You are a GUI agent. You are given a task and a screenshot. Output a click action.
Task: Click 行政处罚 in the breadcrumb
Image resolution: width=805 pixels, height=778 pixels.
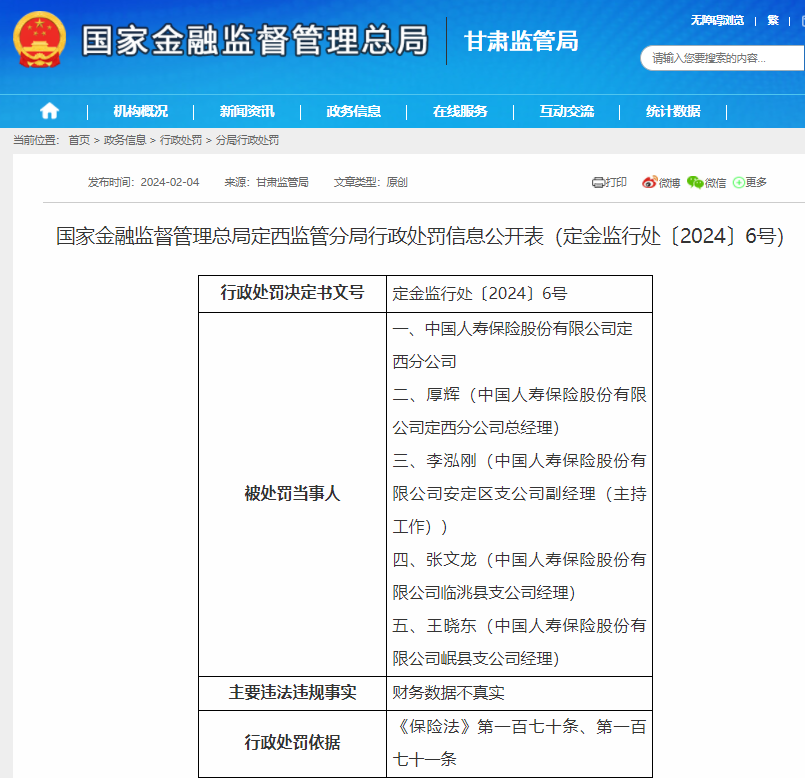point(181,140)
